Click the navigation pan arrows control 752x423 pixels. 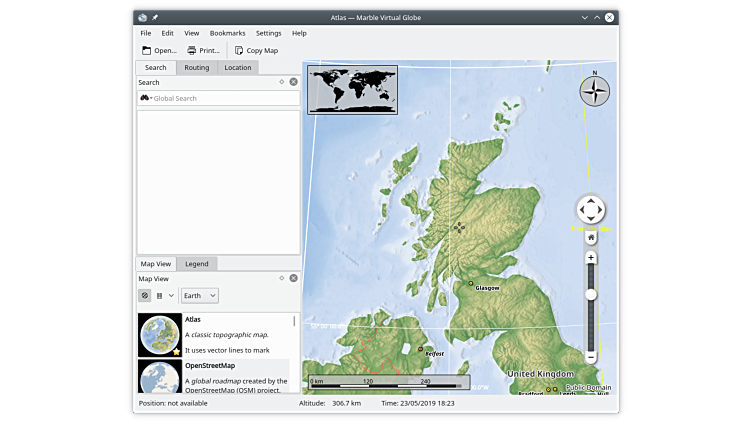click(591, 210)
